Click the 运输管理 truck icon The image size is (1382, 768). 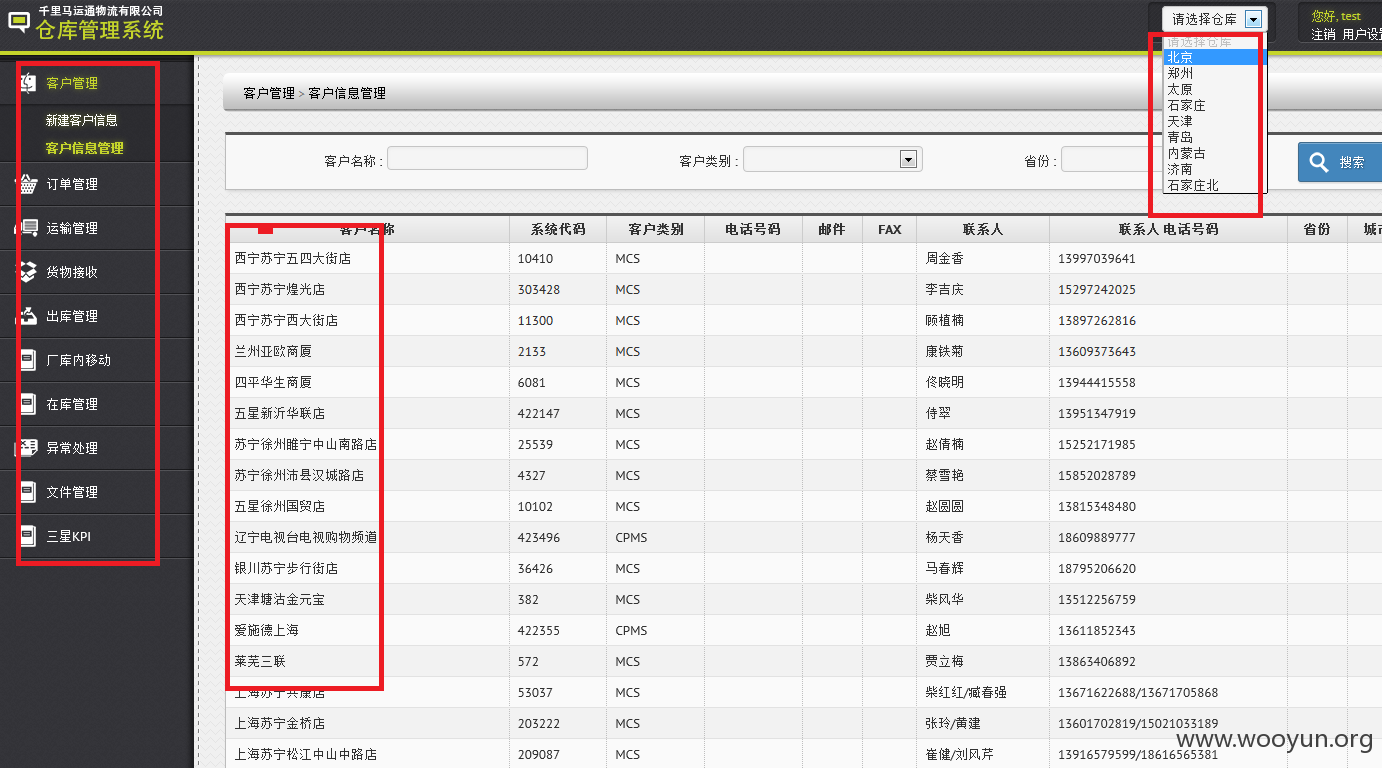pyautogui.click(x=27, y=228)
